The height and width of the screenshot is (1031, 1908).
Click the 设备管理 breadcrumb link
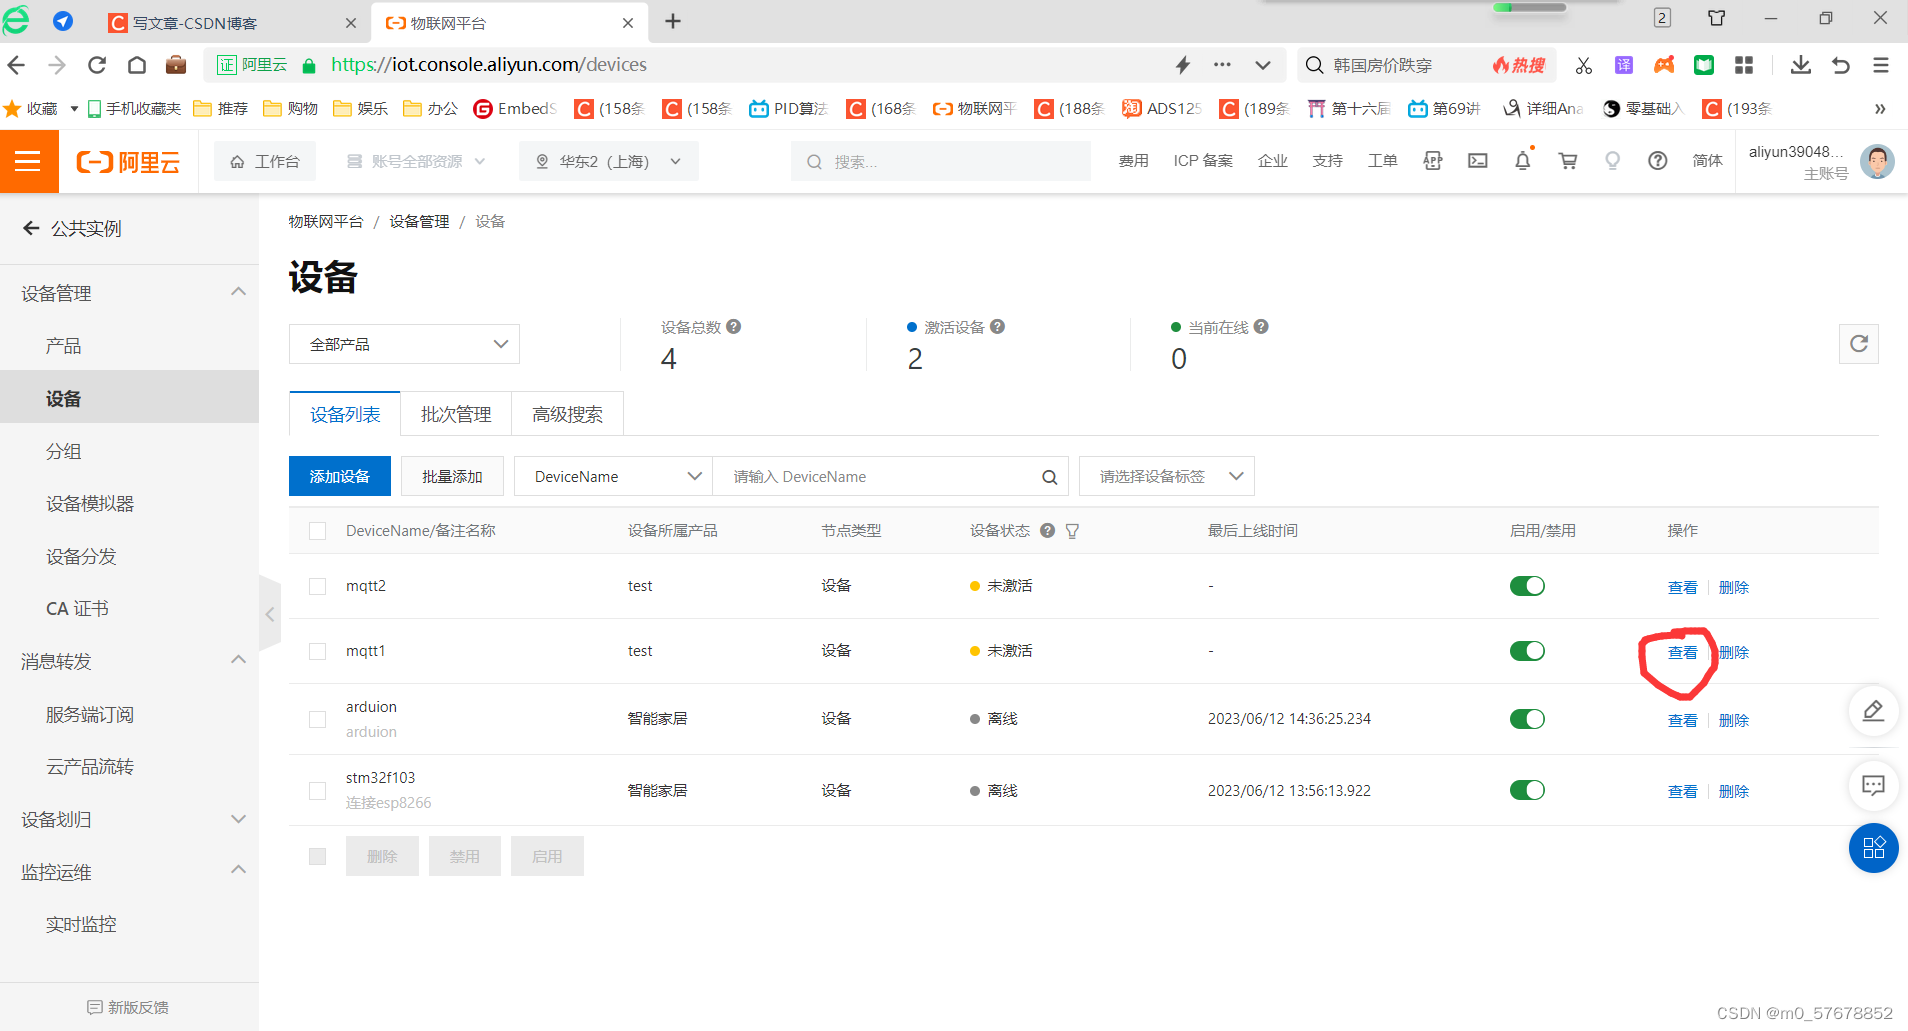click(419, 222)
